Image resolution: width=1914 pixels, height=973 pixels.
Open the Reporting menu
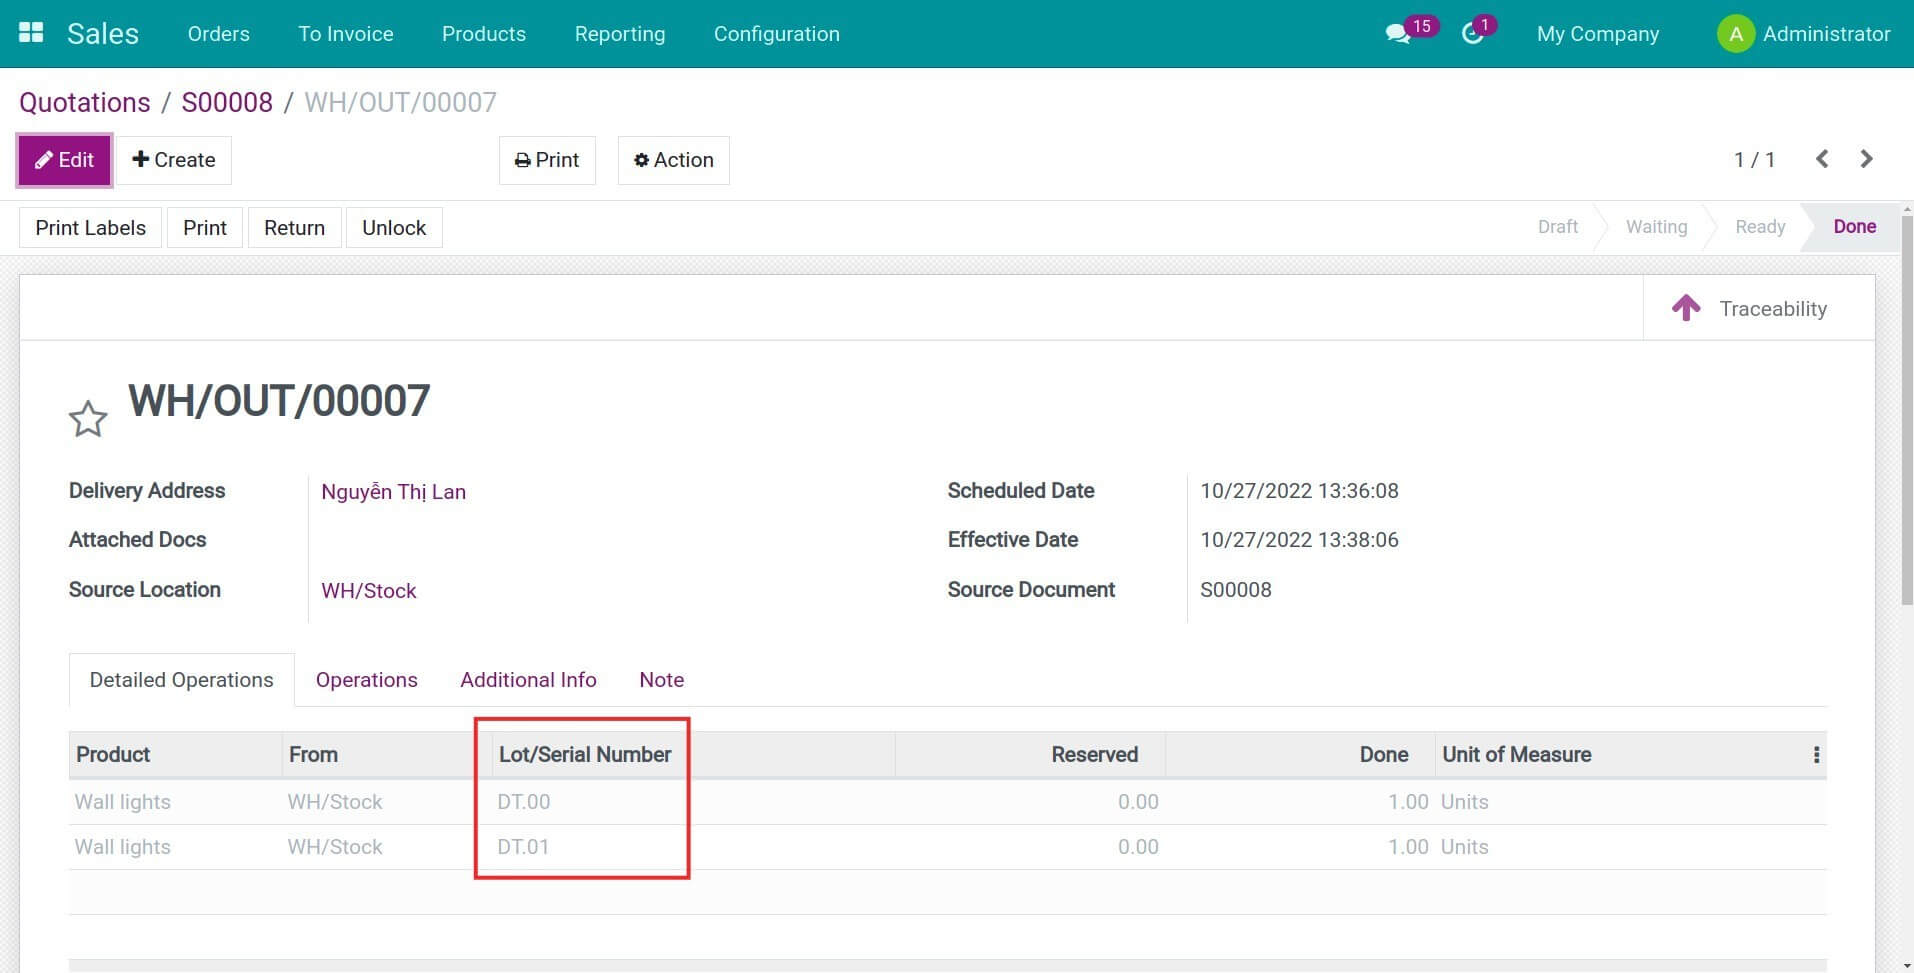[619, 34]
